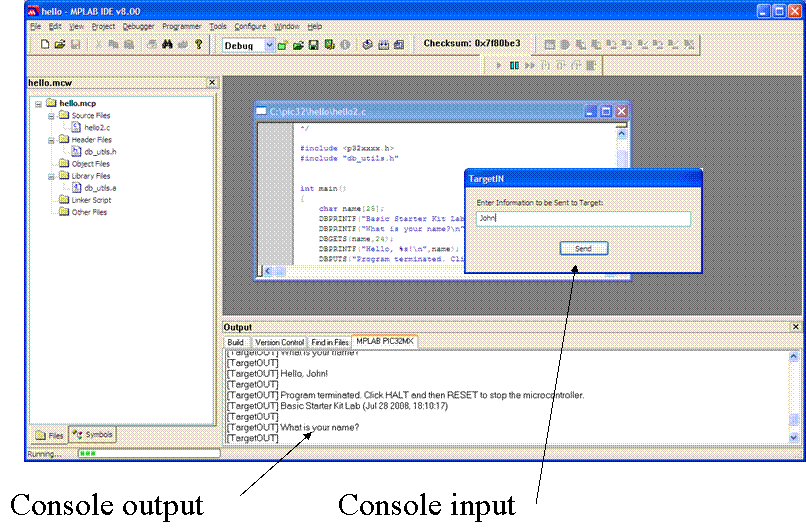This screenshot has height=528, width=806.
Task: Click the Find binoculars icon
Action: (168, 45)
